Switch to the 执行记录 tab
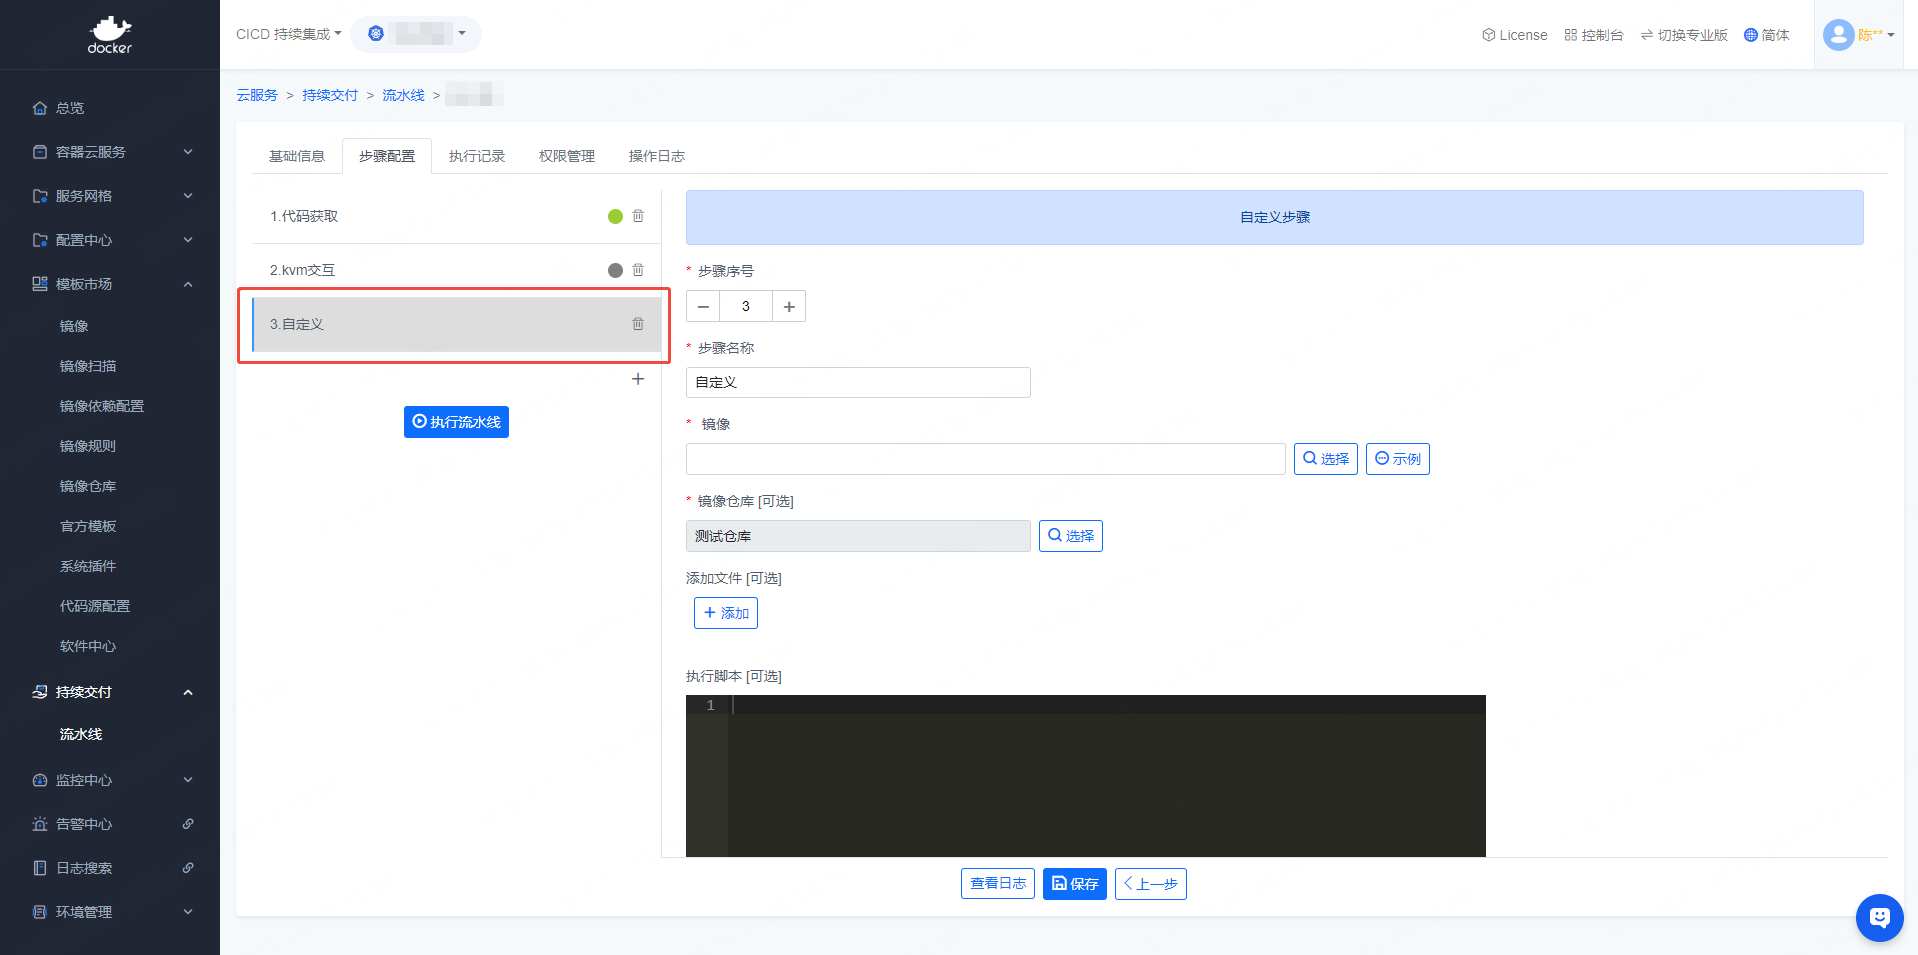This screenshot has width=1918, height=955. (477, 156)
